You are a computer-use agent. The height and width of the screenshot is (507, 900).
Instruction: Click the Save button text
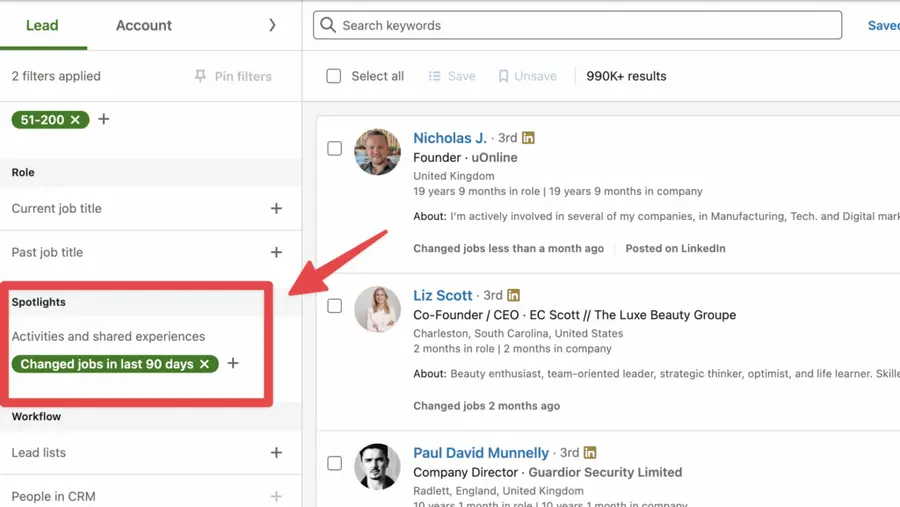tap(461, 76)
